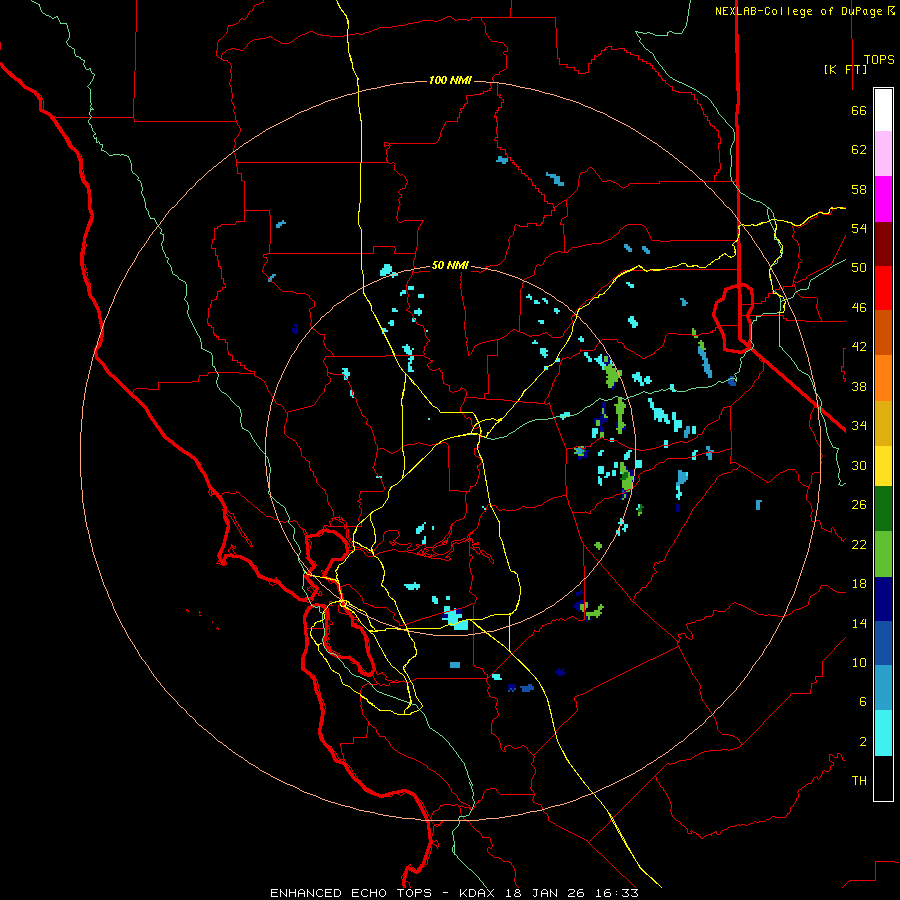Click the medium blue 18 kft swatch
Screen dimensions: 900x900
883,643
